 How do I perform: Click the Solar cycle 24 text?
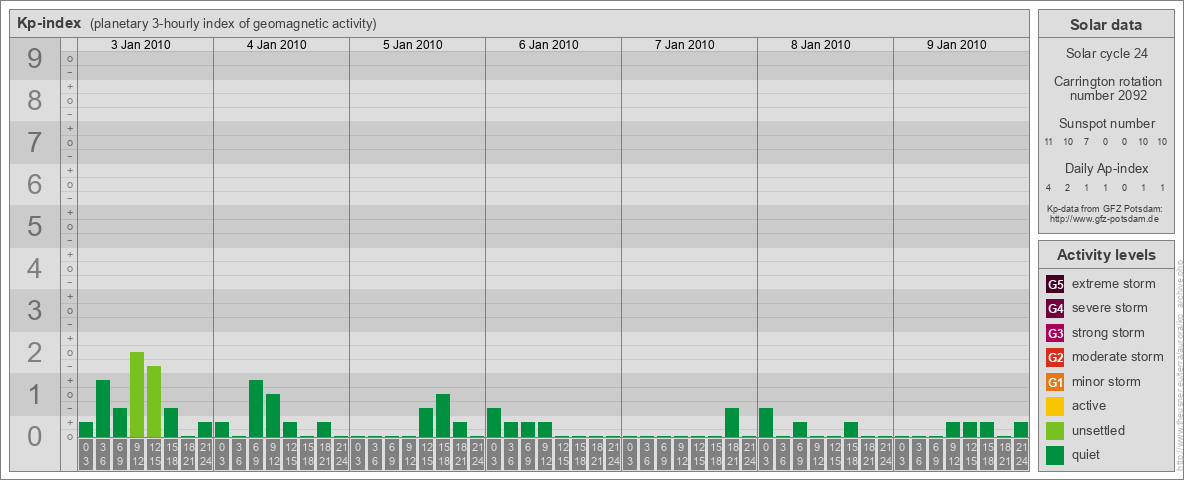tap(1106, 54)
